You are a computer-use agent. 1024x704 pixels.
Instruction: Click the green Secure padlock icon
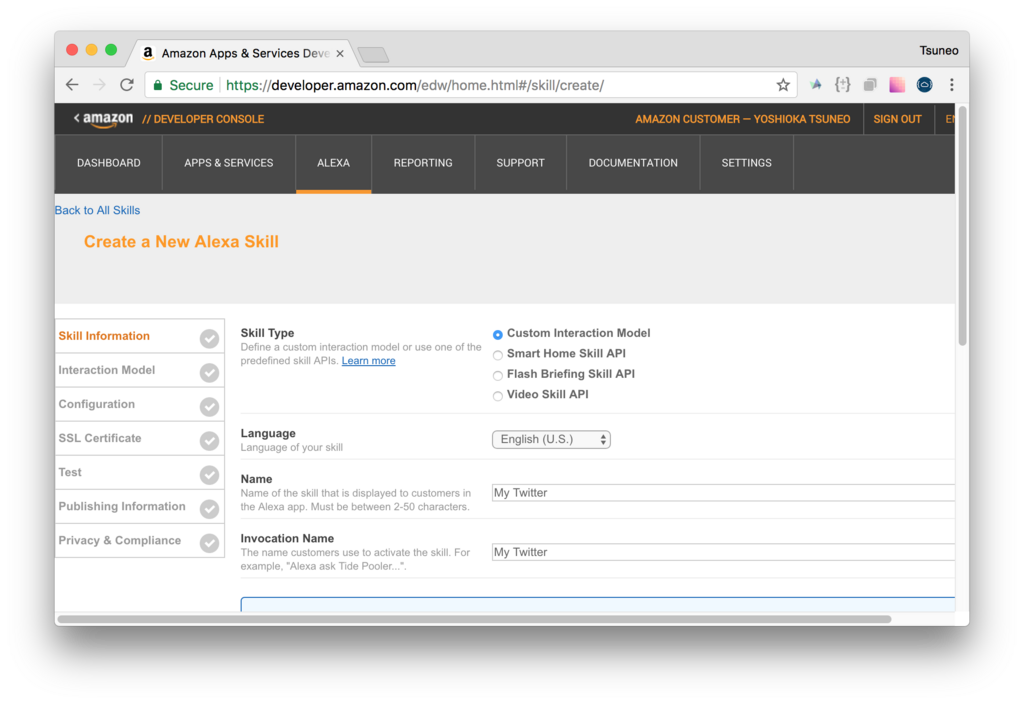(x=157, y=85)
